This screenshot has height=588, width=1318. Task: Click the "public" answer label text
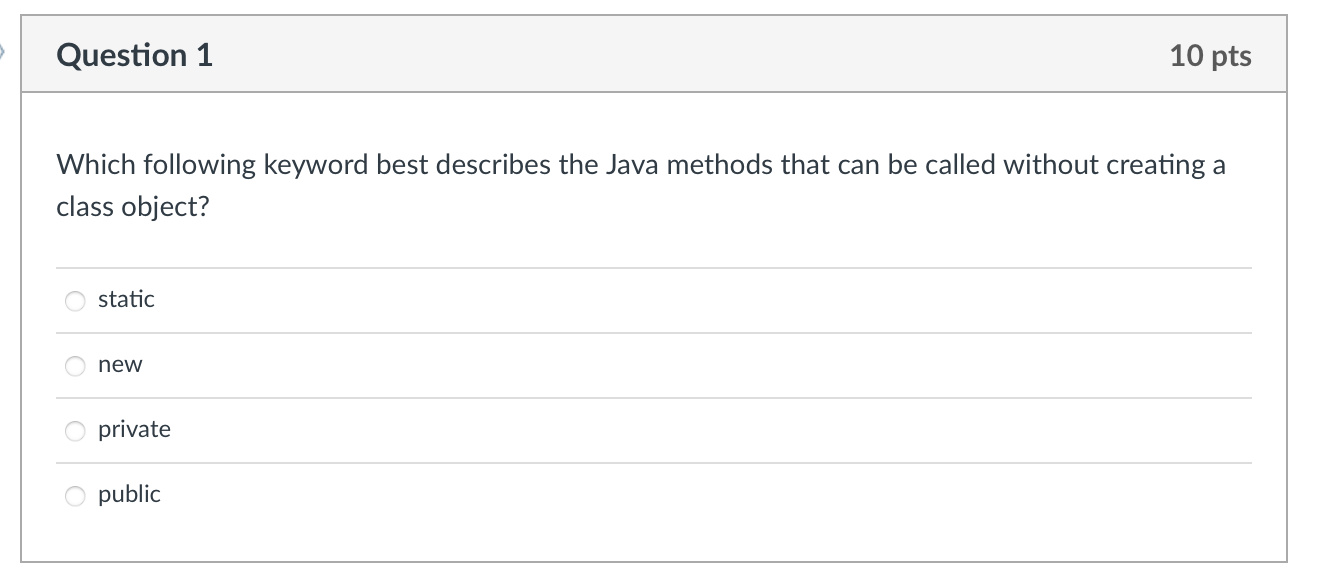(129, 494)
